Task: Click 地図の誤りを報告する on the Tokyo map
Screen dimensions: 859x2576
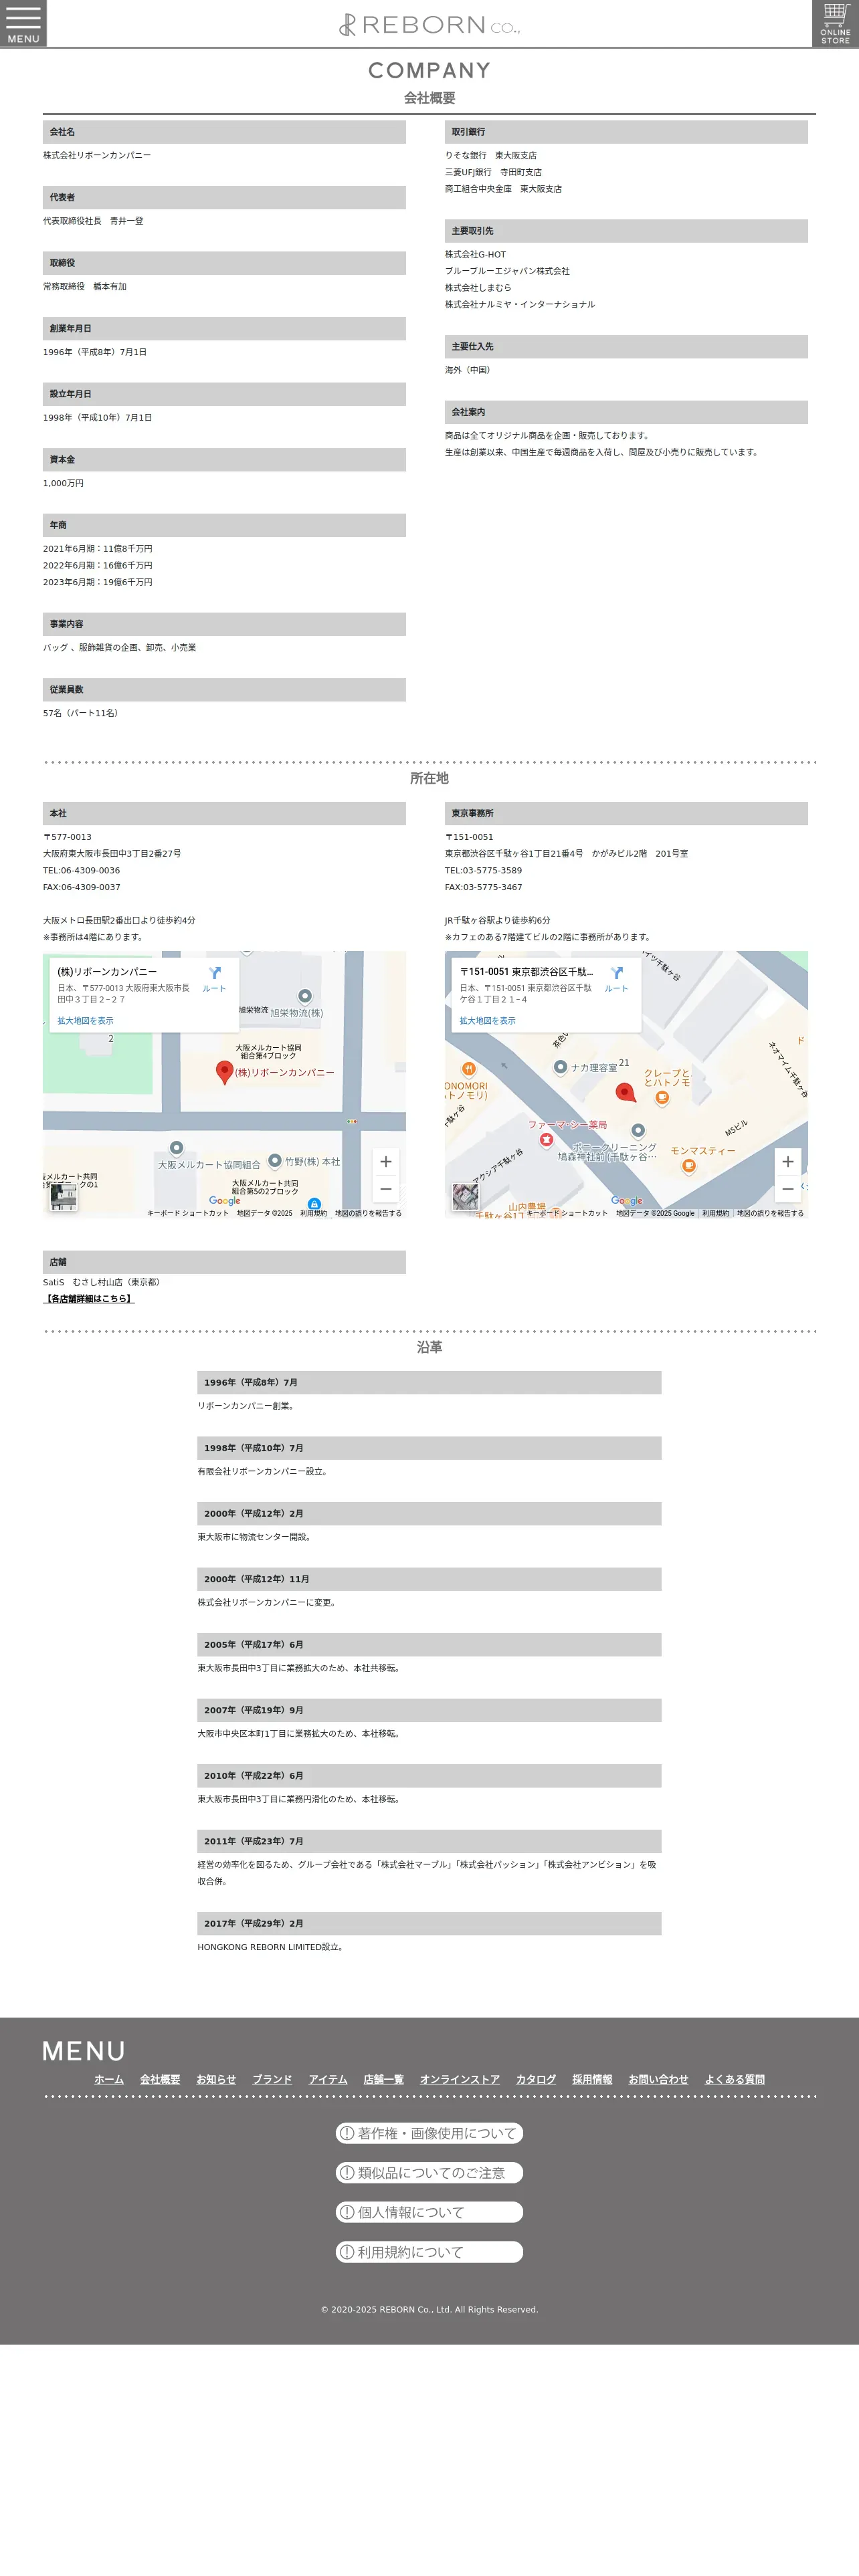Action: point(770,1213)
